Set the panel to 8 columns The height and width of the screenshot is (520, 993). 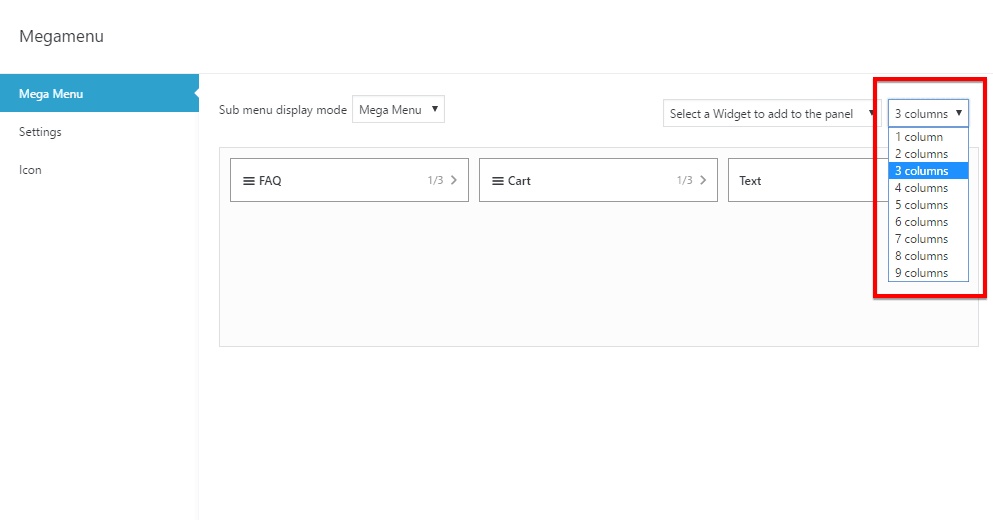click(x=921, y=256)
